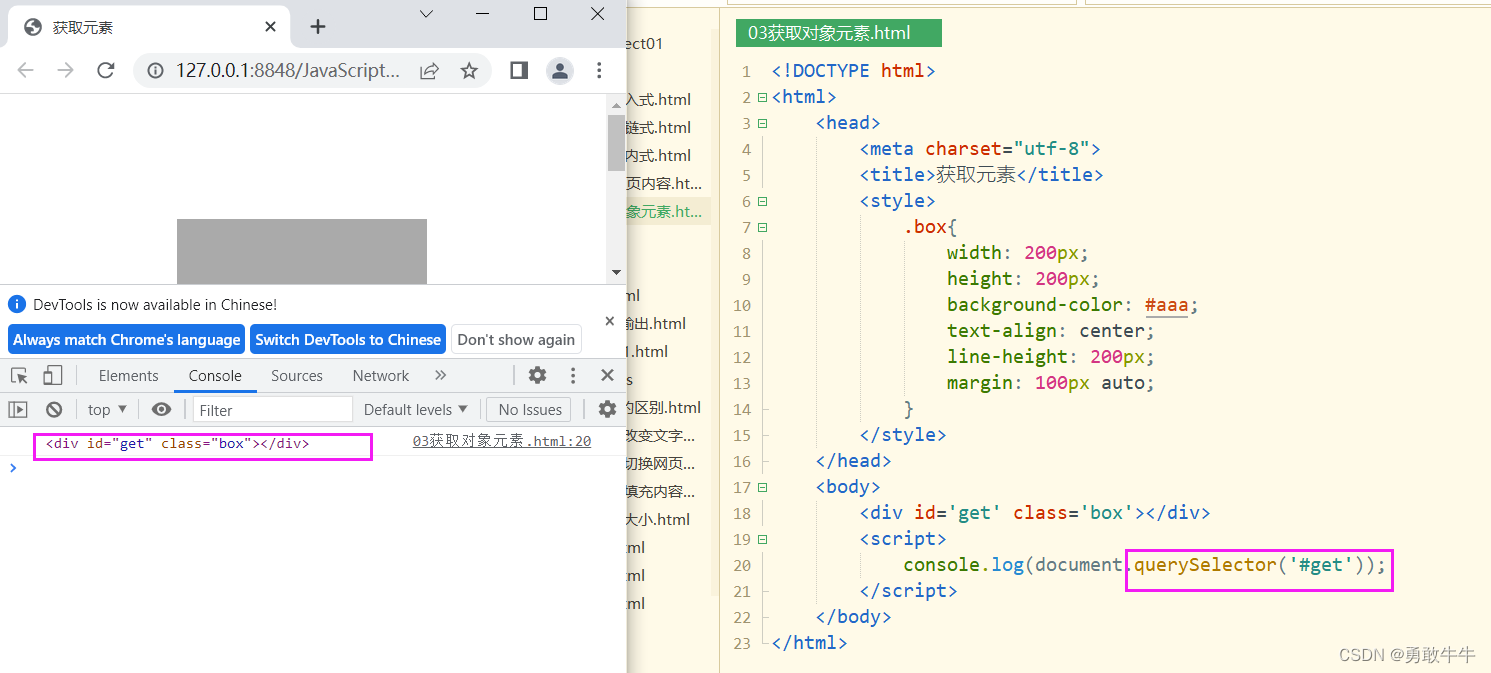Toggle console sidebar

point(18,409)
